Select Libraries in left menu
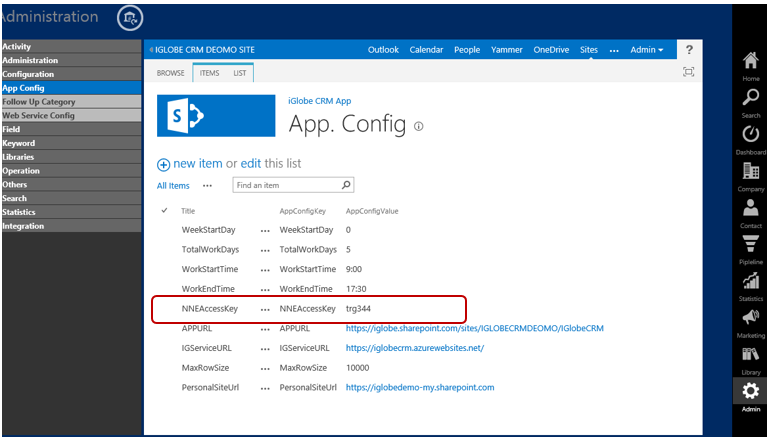The height and width of the screenshot is (442, 771). 71,156
